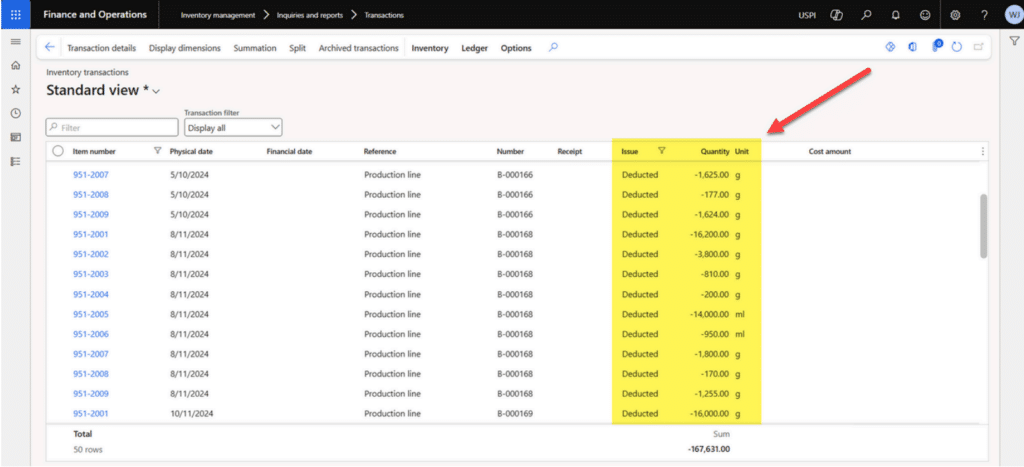Image resolution: width=1024 pixels, height=467 pixels.
Task: Open item 951-2007 dated 5/10/2024
Action: point(91,174)
